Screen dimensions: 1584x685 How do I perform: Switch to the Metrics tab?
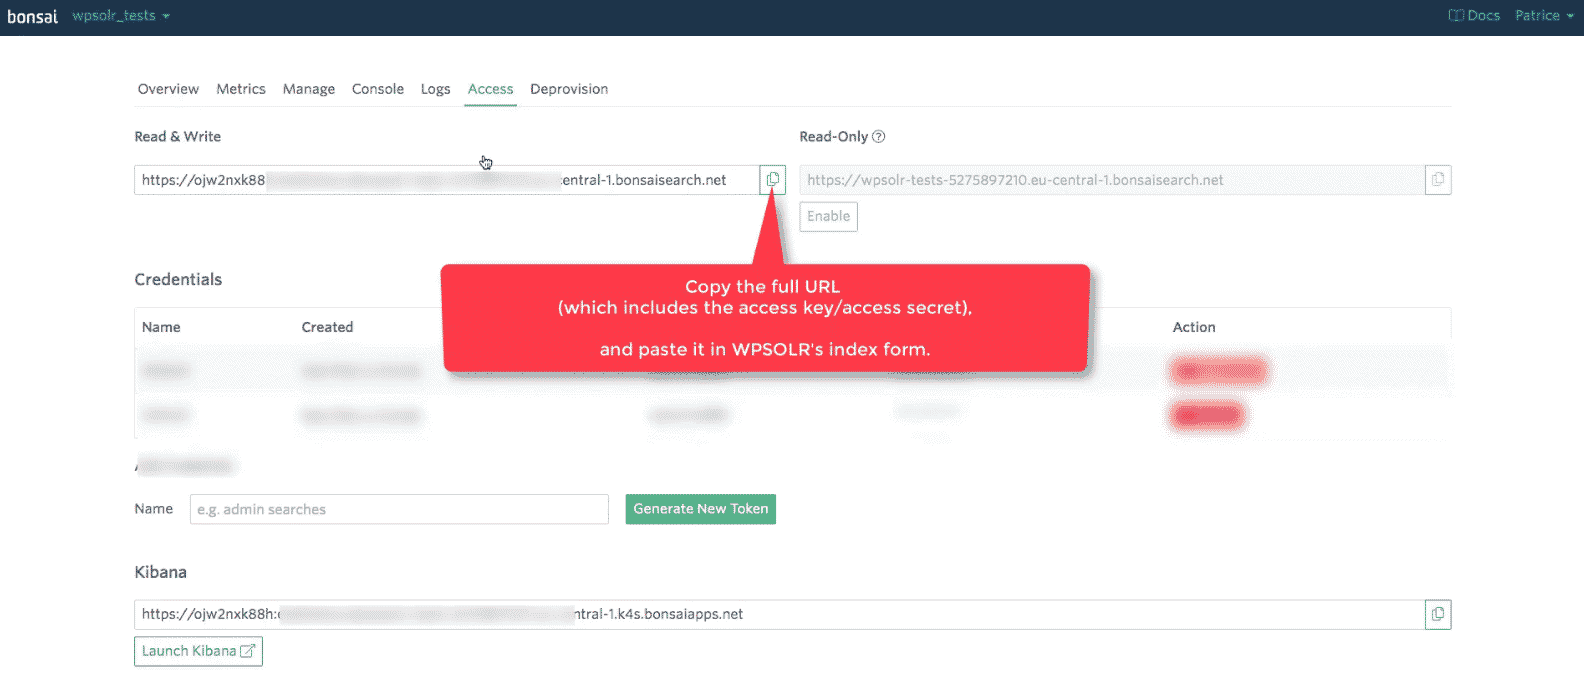click(241, 89)
